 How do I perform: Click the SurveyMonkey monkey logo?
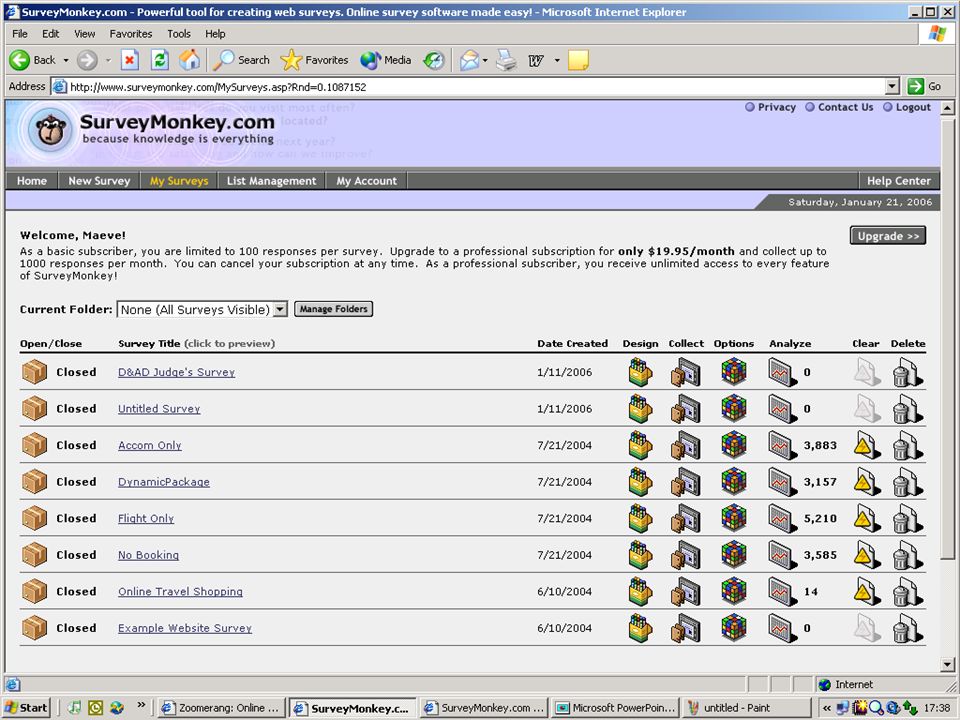coord(50,129)
